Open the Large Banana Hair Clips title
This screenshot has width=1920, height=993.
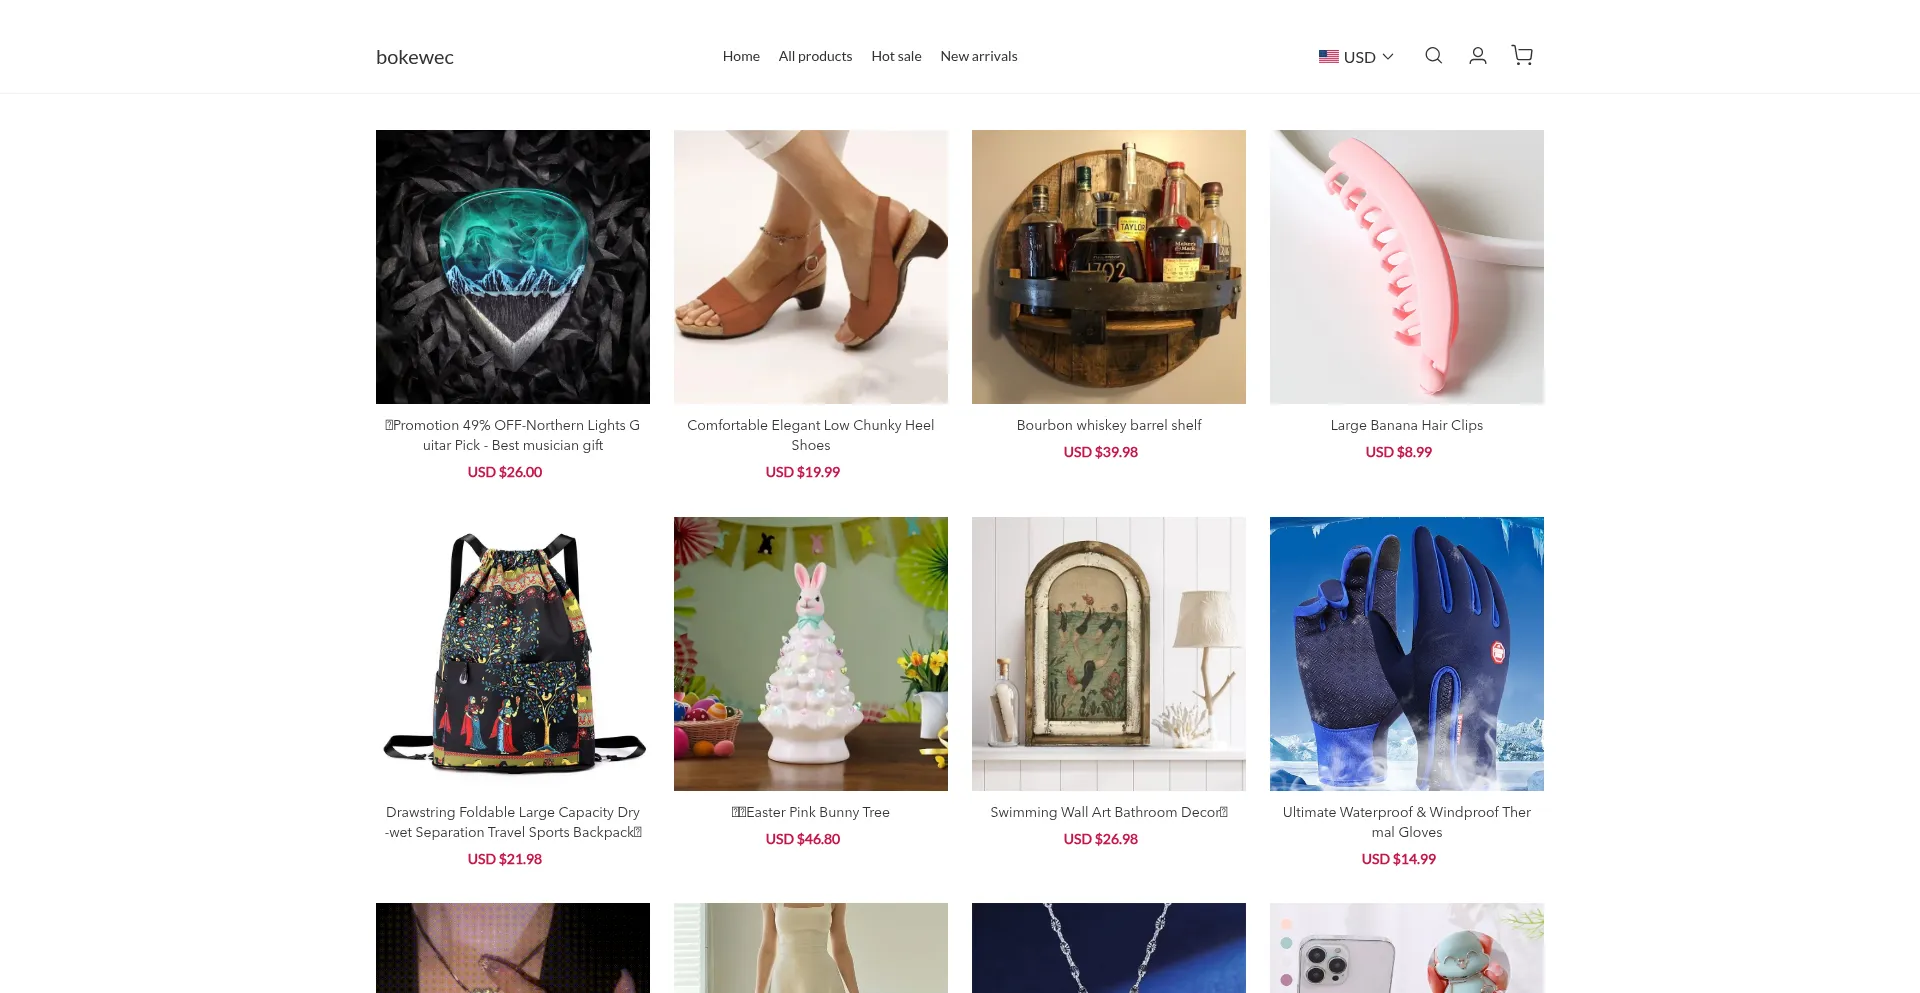(x=1407, y=425)
